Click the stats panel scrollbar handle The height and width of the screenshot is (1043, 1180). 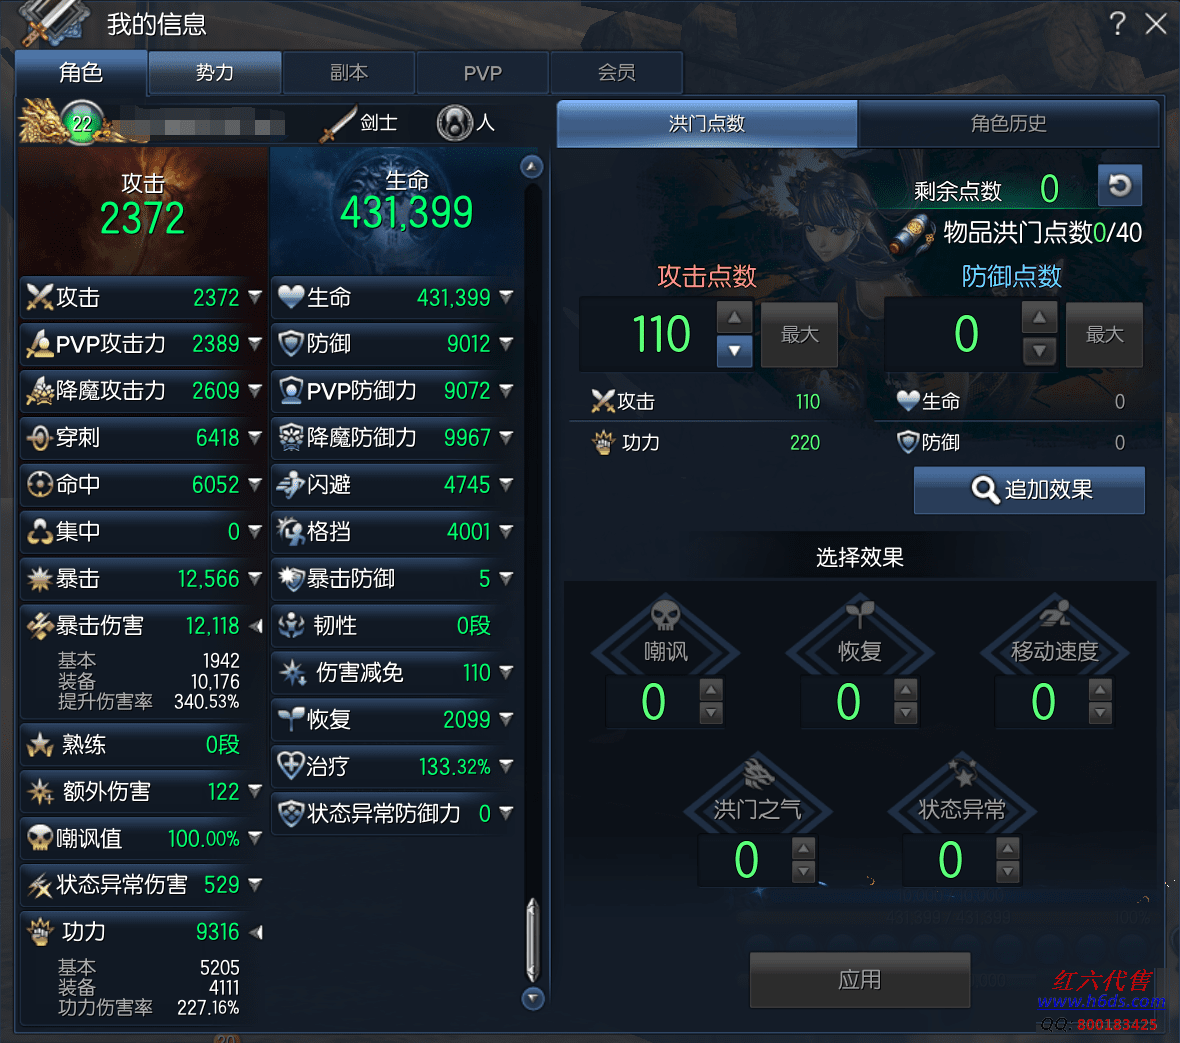point(532,939)
